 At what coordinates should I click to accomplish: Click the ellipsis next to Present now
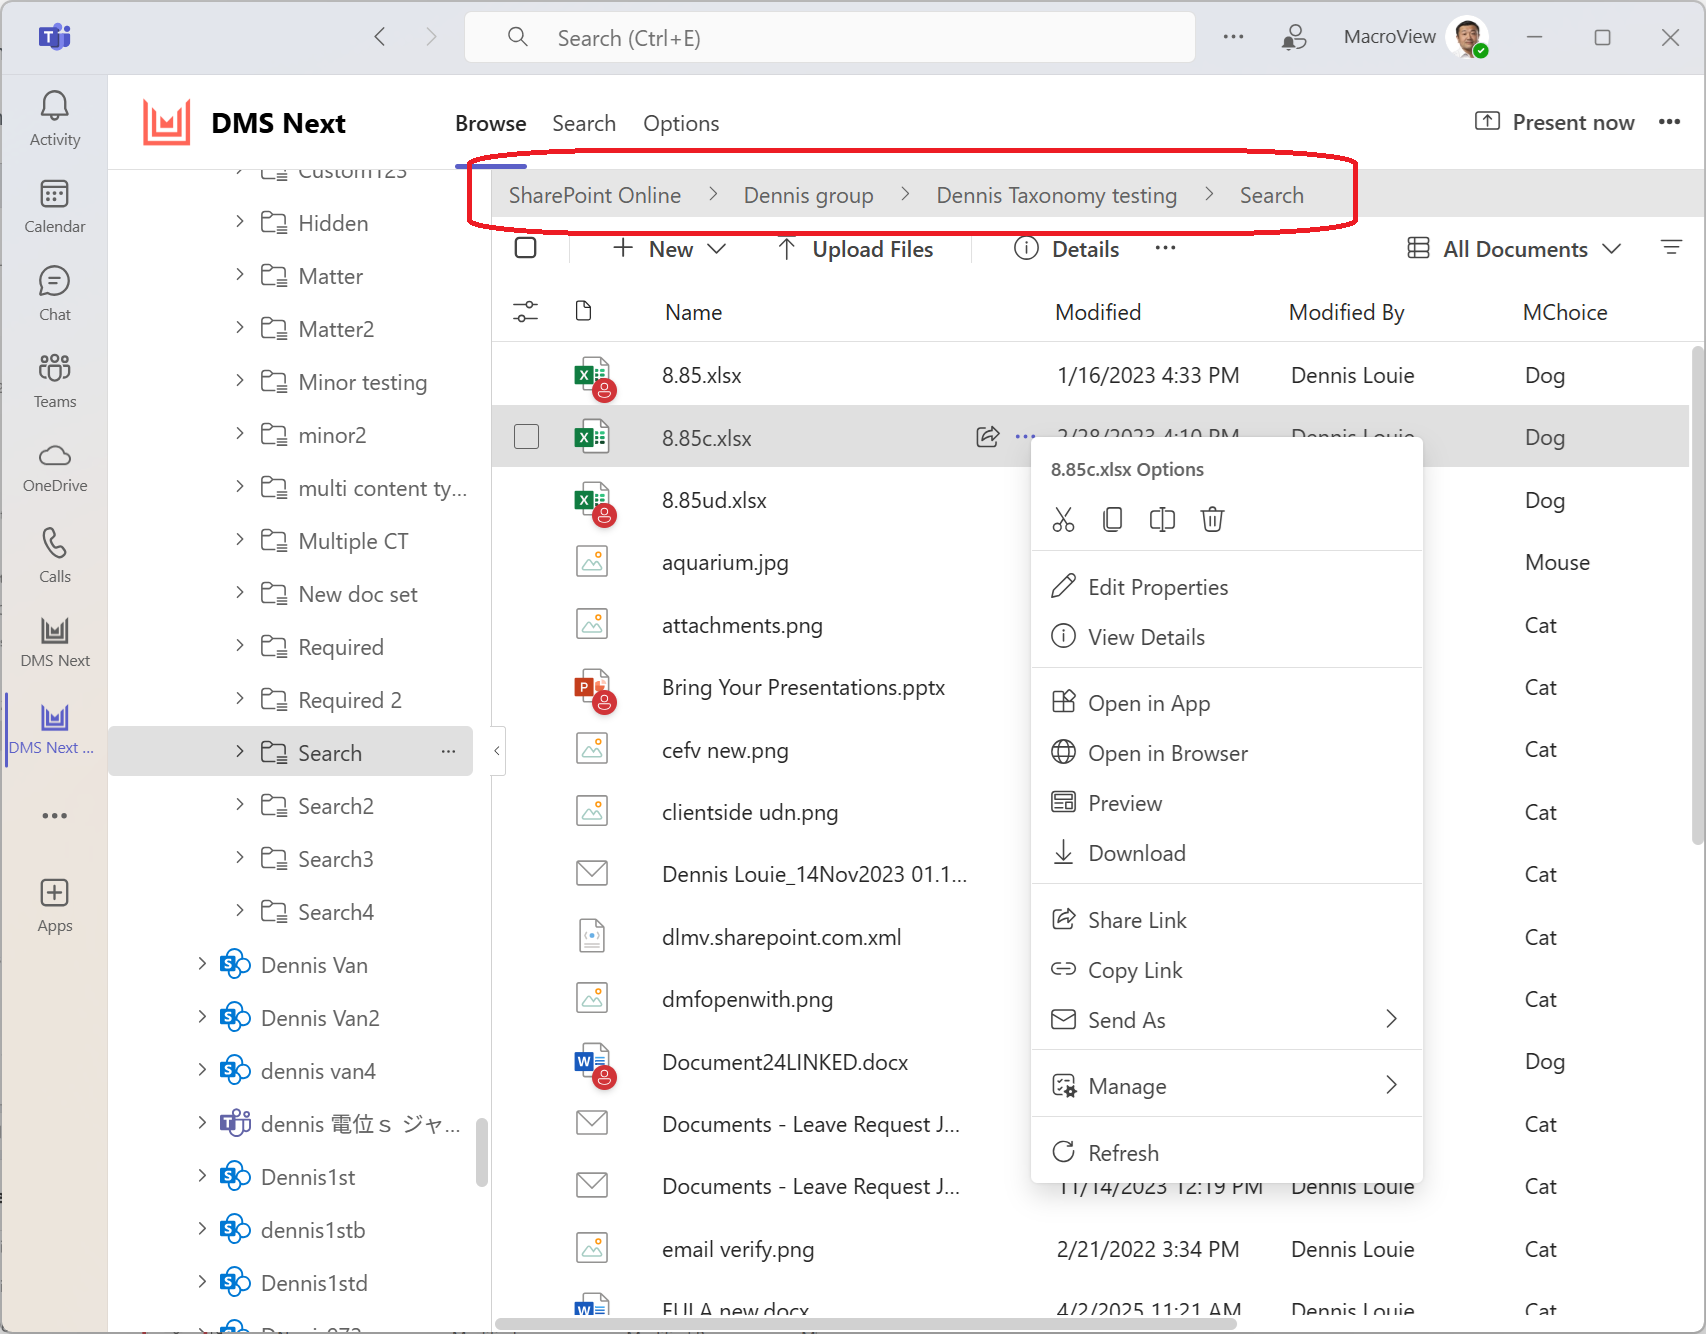coord(1669,122)
